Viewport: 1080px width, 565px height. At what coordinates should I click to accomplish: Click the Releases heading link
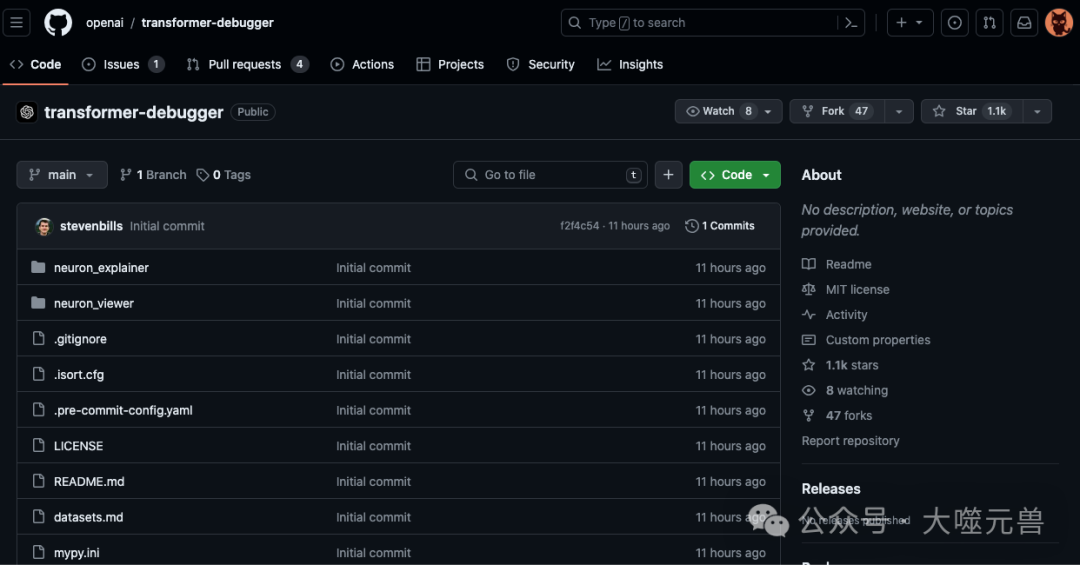coord(831,489)
